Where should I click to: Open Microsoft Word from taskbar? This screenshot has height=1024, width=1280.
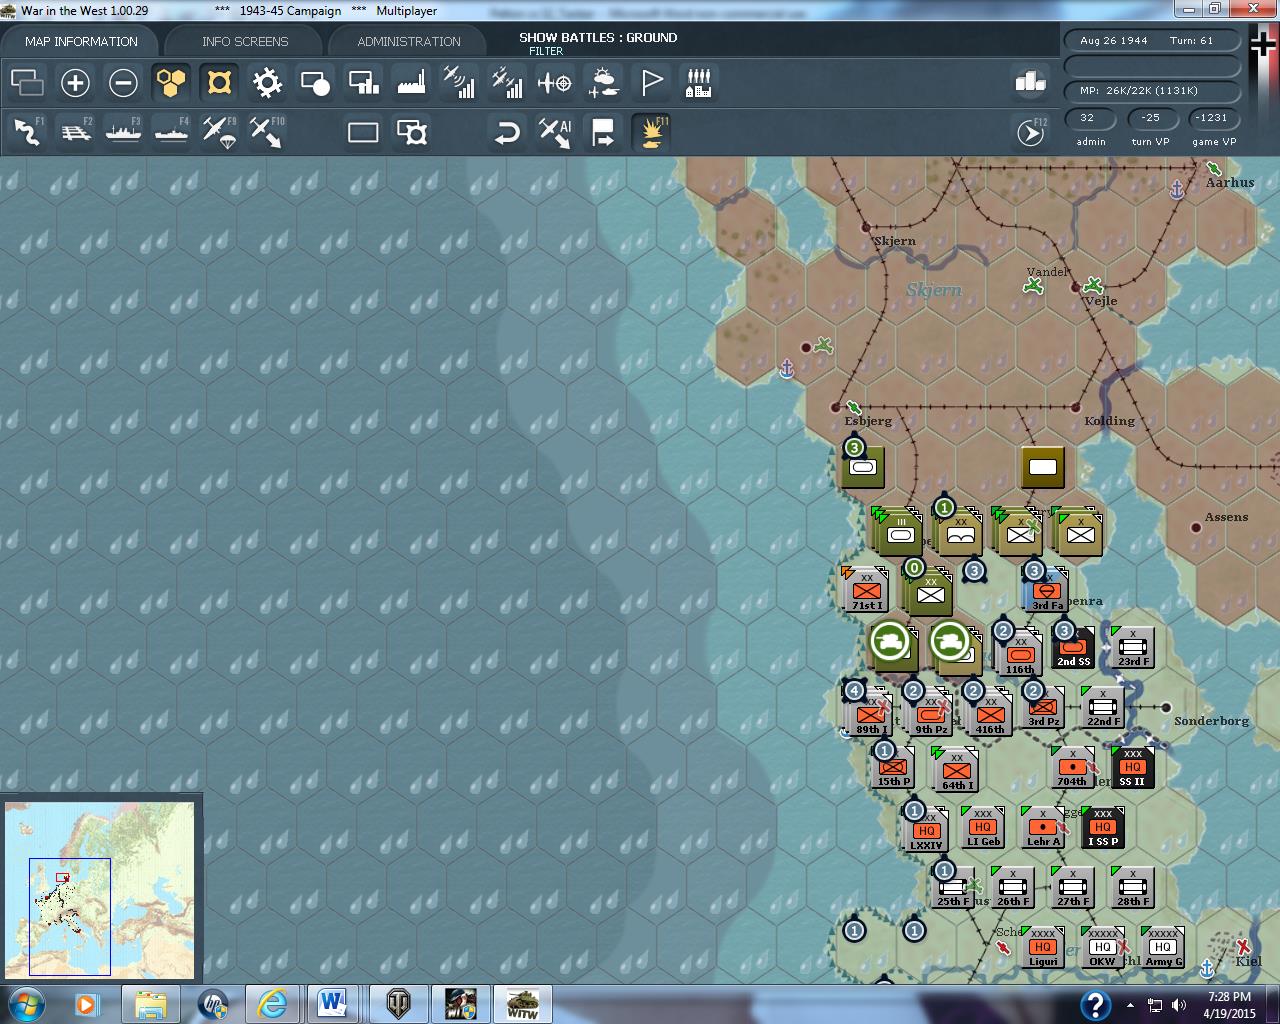[x=333, y=1003]
